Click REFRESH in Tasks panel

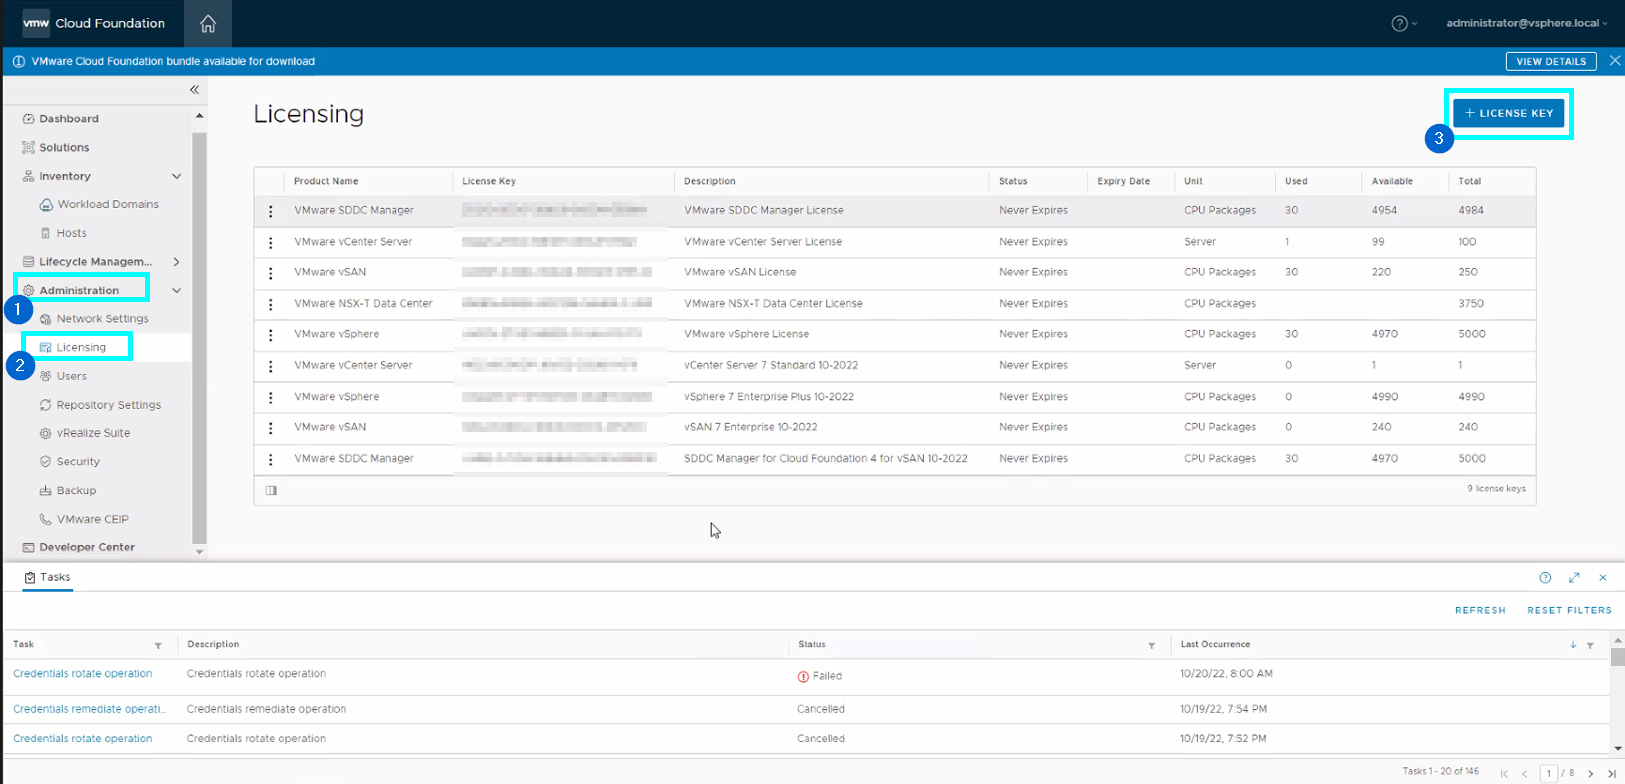click(x=1480, y=610)
